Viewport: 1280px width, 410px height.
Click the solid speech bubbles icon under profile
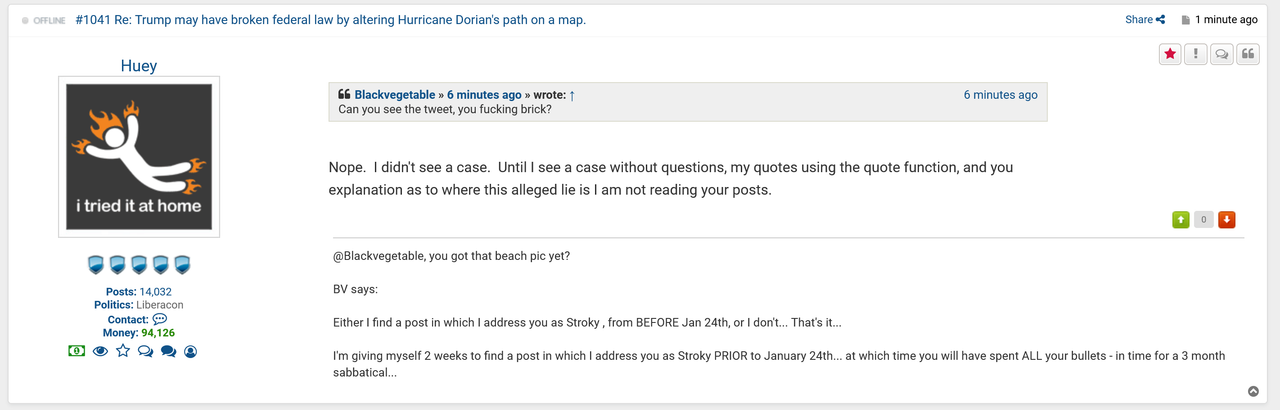[168, 351]
